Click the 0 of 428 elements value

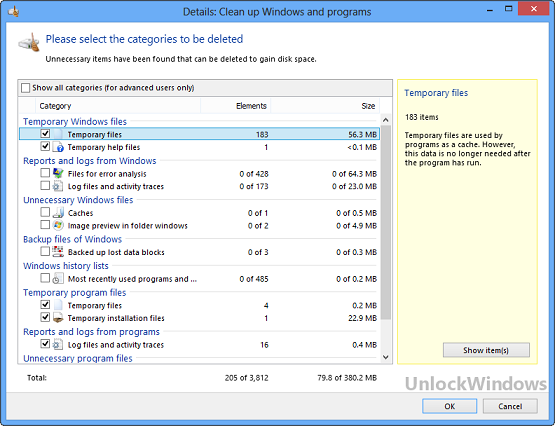(x=254, y=174)
